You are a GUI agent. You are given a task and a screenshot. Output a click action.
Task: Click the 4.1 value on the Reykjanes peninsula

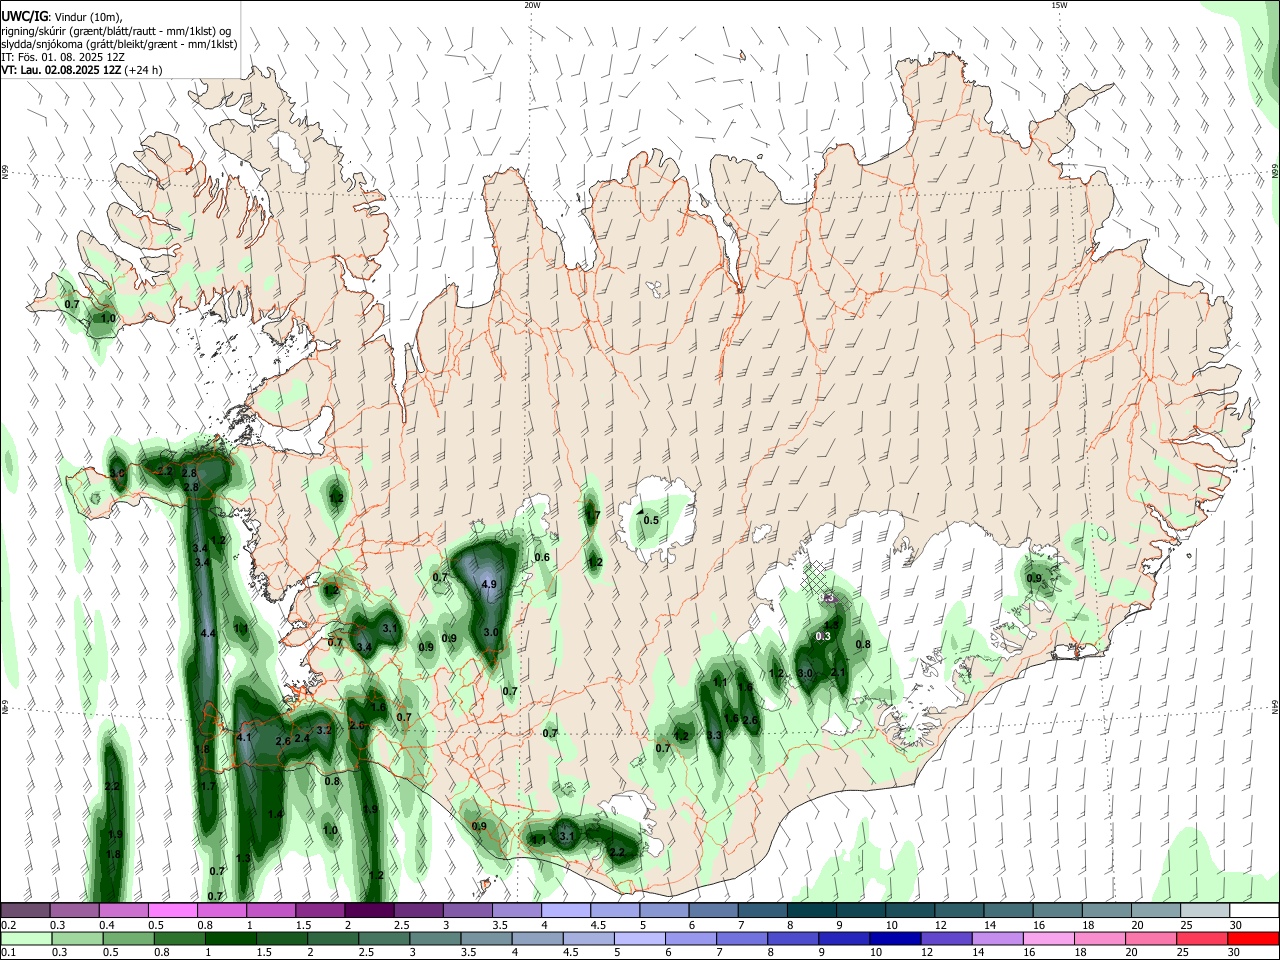(x=244, y=737)
